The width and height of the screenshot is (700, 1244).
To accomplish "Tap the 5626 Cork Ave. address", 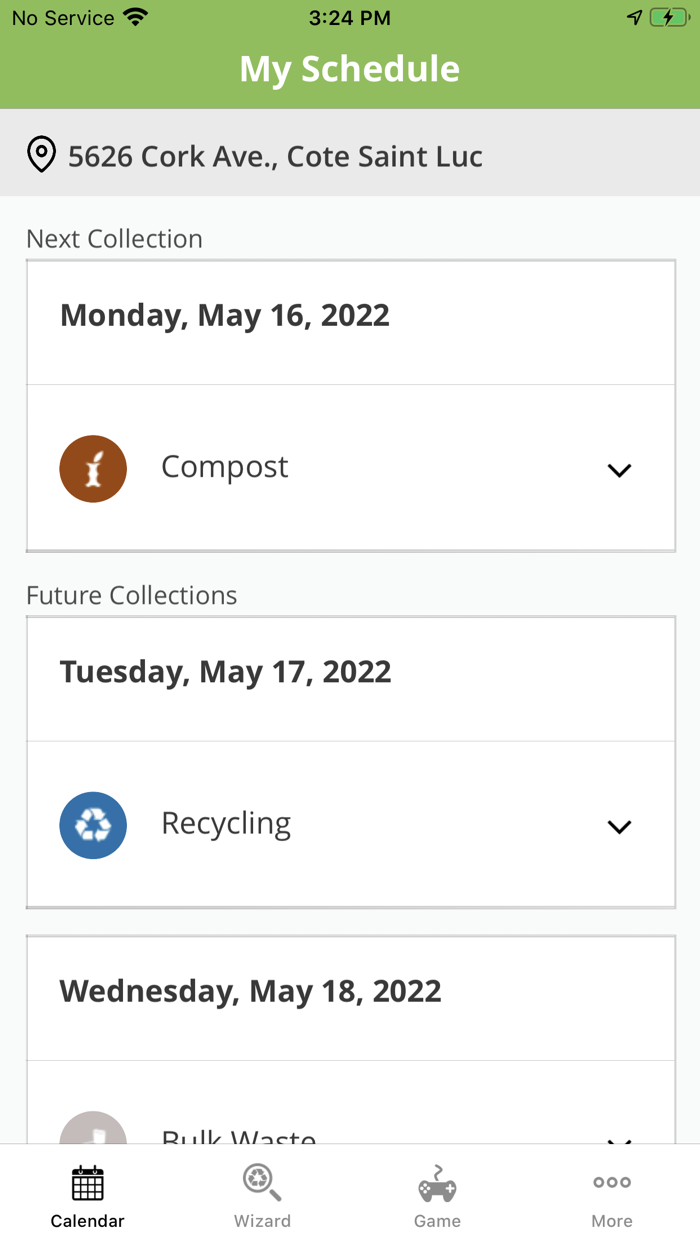I will point(275,156).
